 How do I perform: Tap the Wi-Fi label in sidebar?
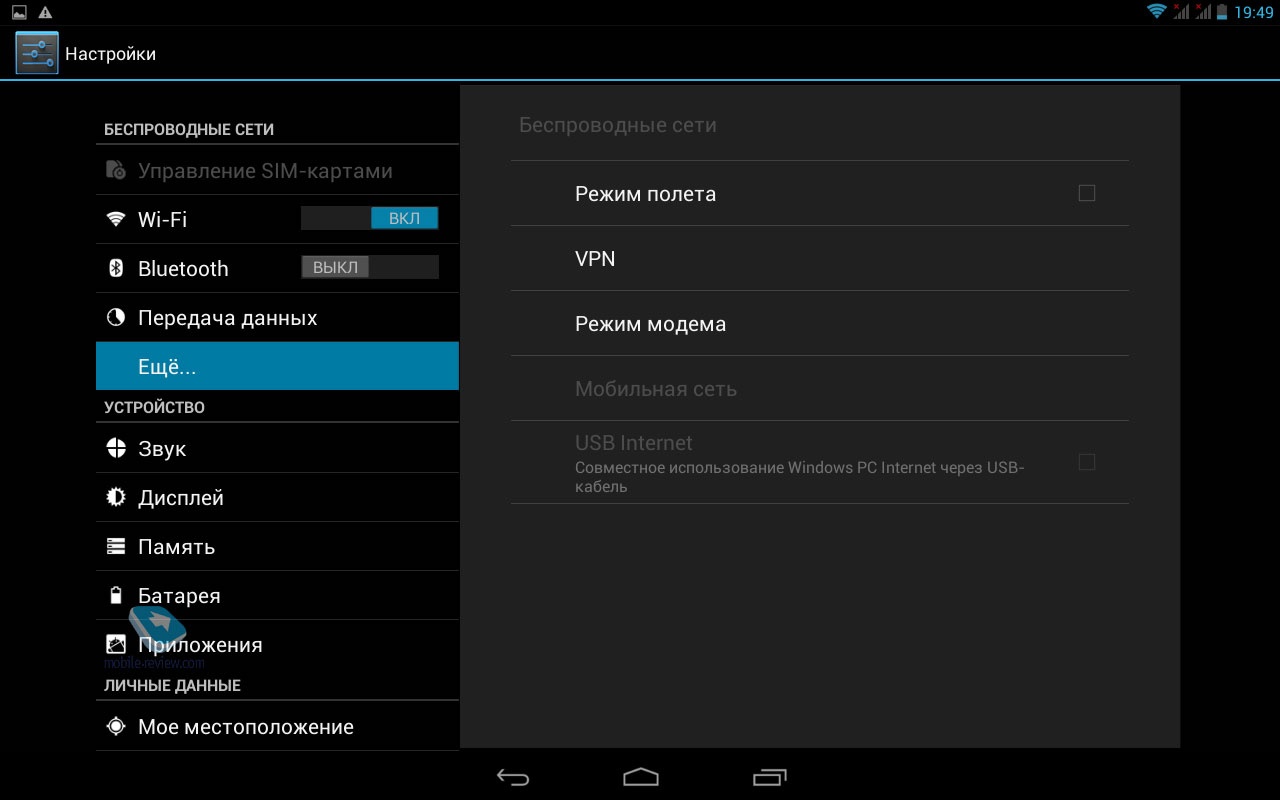click(x=162, y=220)
